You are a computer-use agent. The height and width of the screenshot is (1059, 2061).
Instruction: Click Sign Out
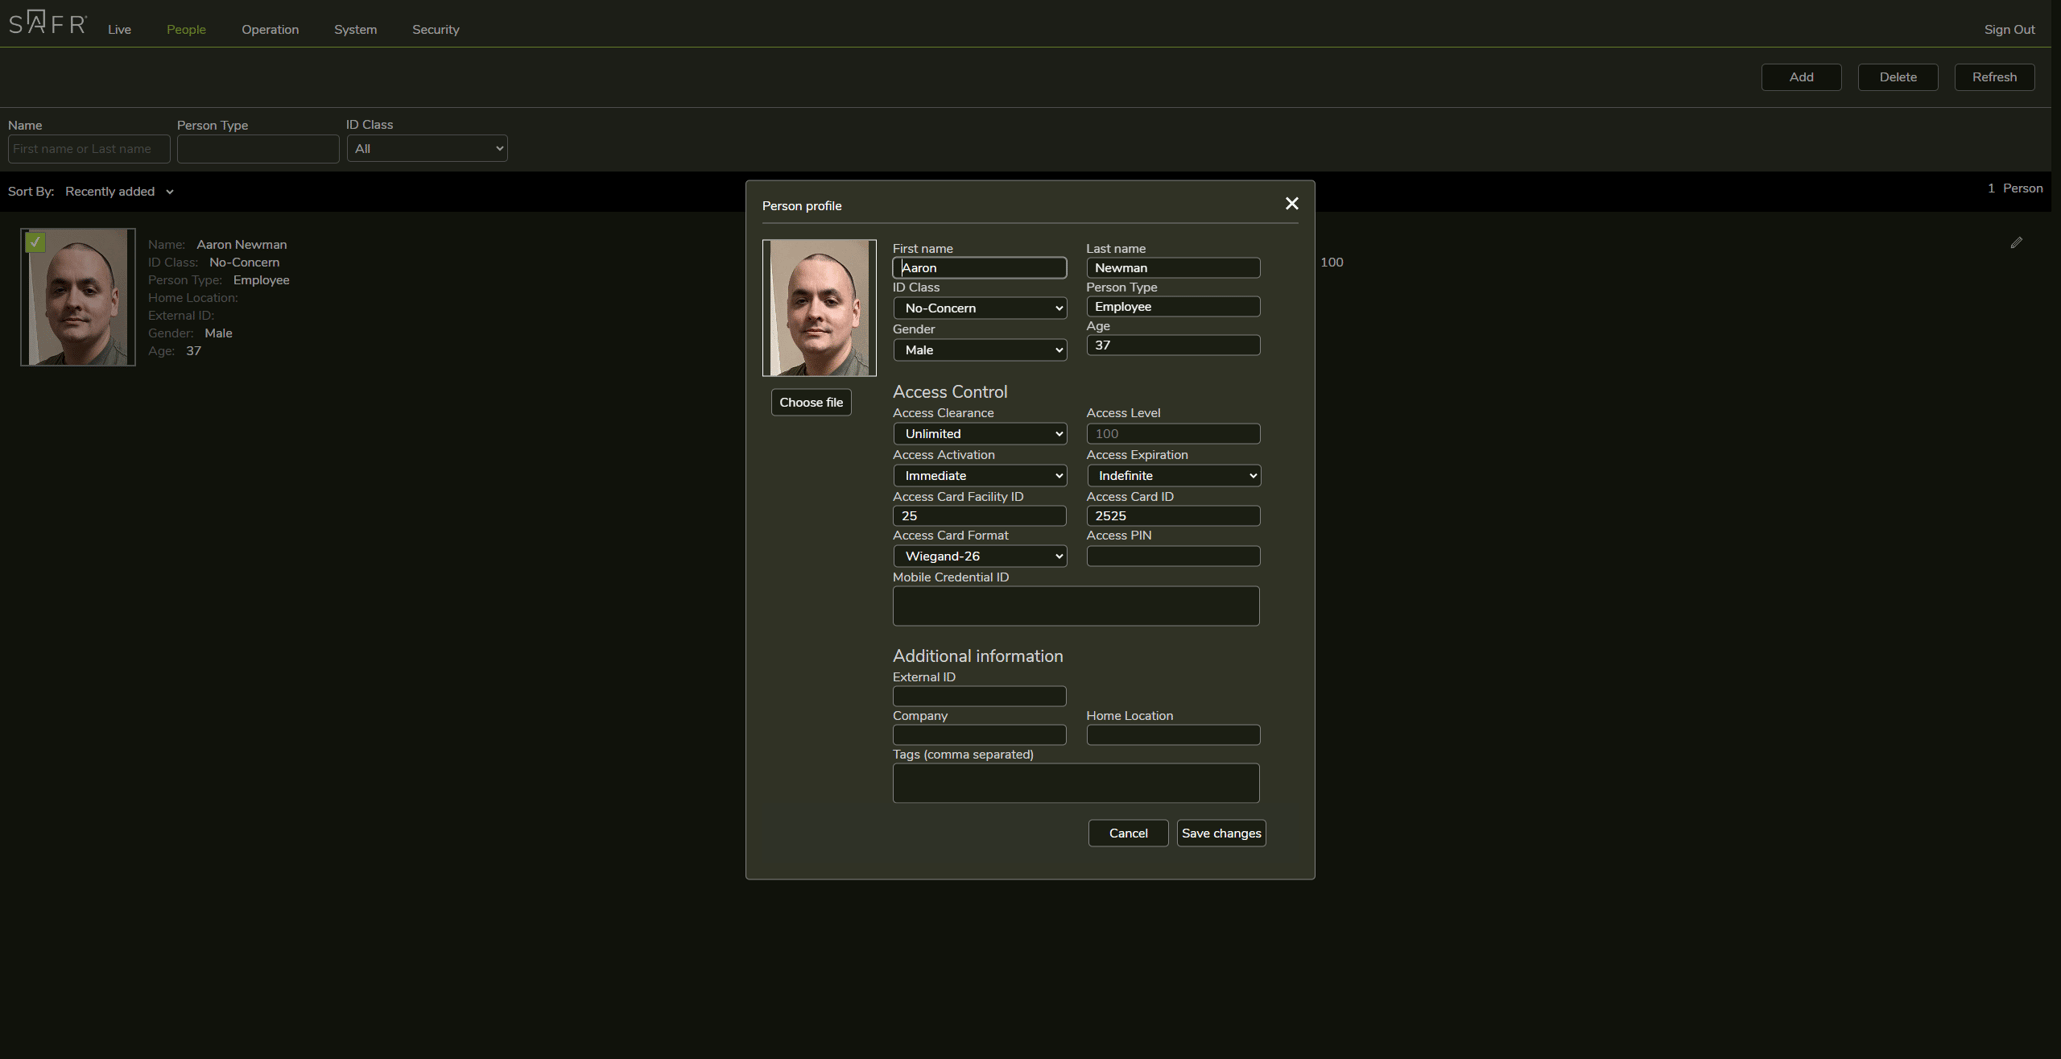(2009, 29)
